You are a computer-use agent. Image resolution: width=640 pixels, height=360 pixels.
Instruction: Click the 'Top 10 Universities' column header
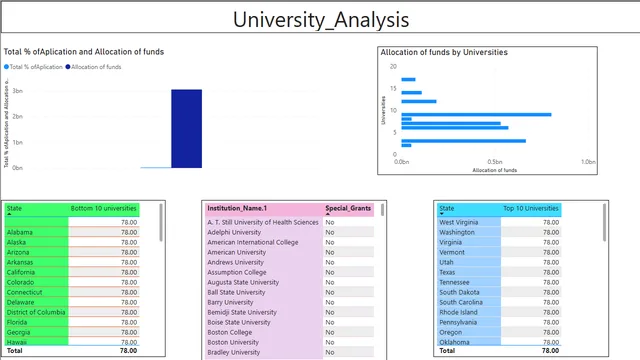tap(531, 209)
